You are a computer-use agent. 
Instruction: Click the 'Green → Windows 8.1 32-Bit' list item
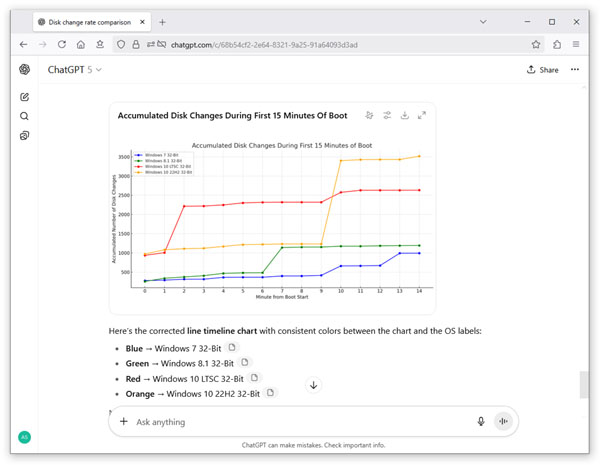[179, 363]
